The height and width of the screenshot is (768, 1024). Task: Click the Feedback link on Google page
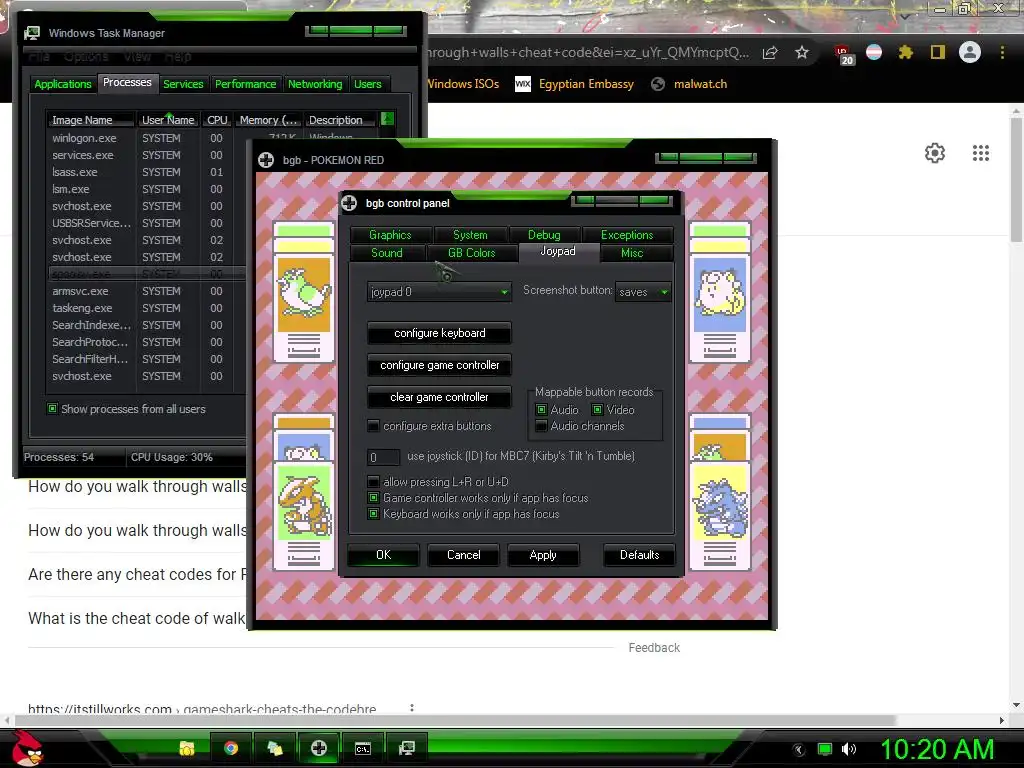[654, 647]
